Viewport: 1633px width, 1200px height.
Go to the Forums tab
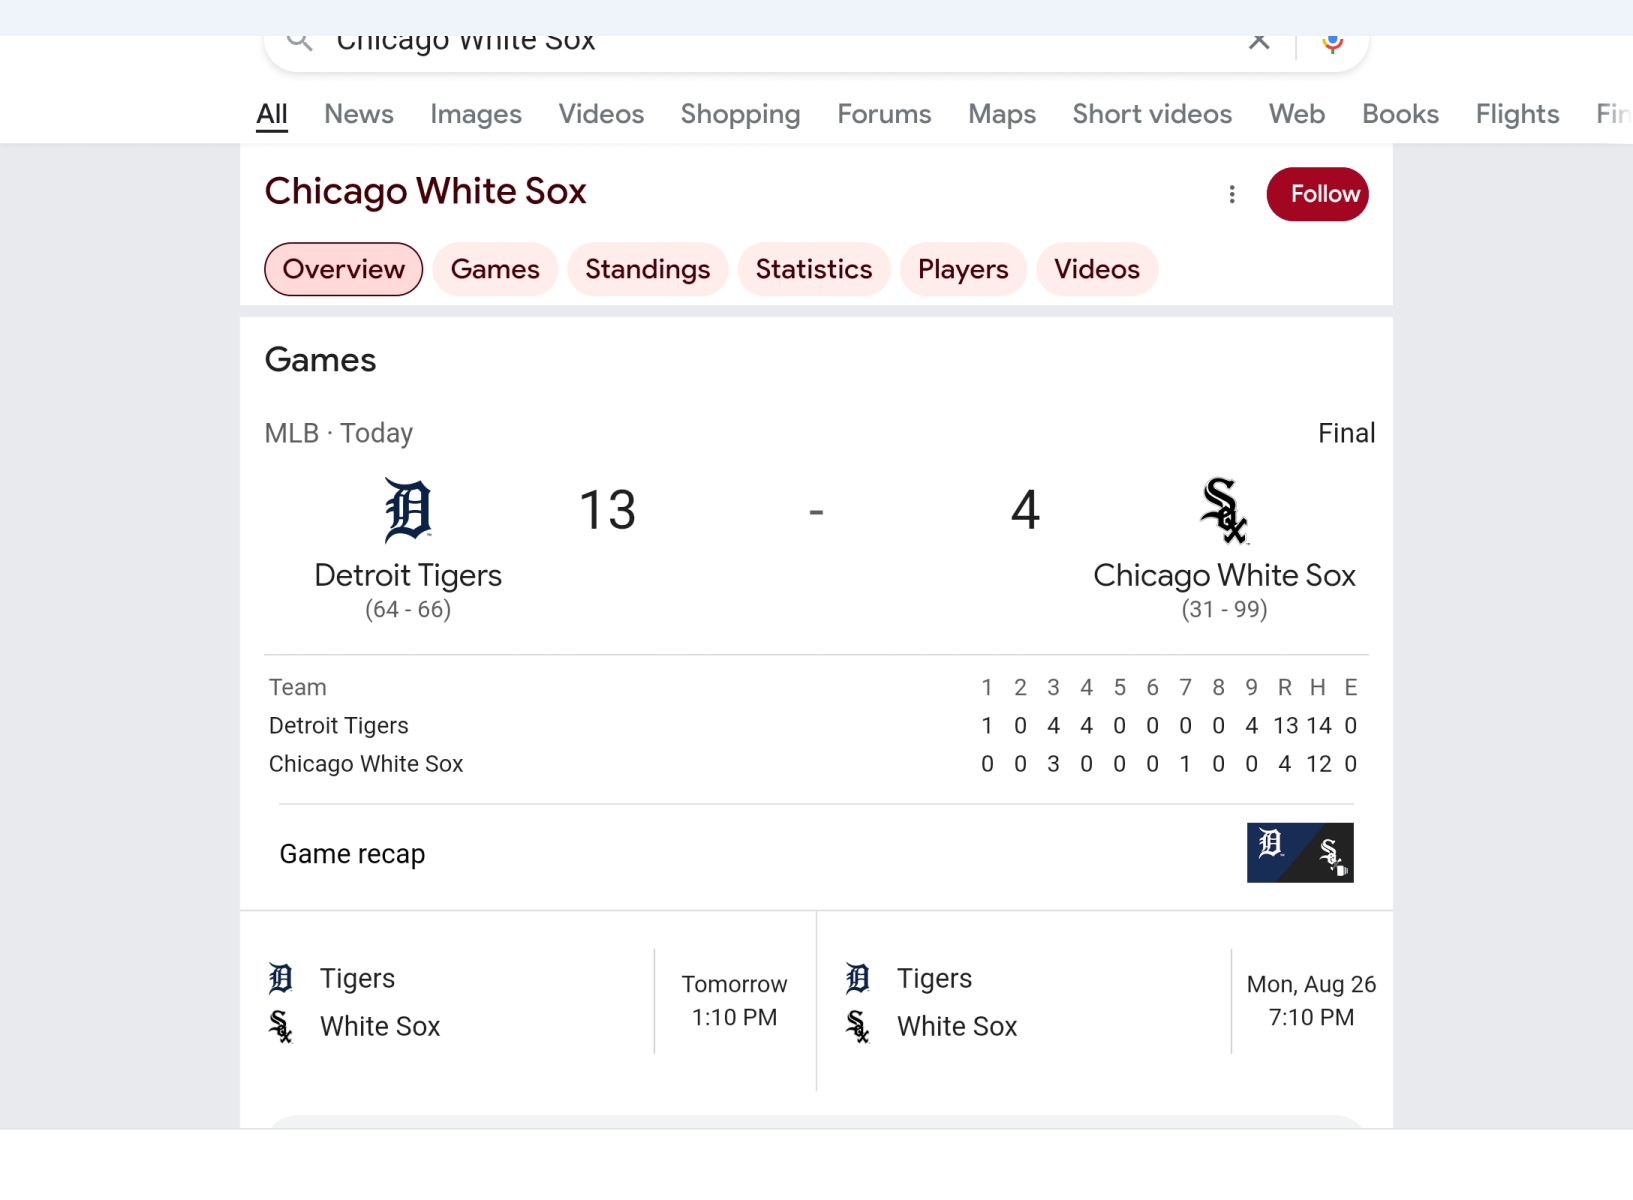[x=884, y=114]
